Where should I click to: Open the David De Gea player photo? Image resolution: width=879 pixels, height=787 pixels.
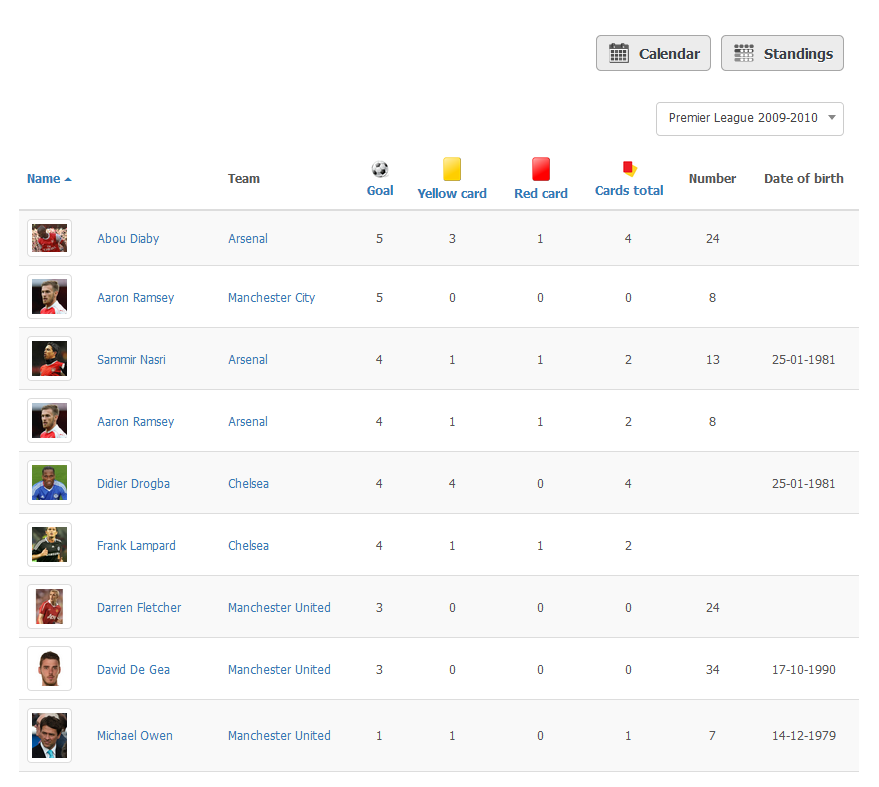(49, 669)
